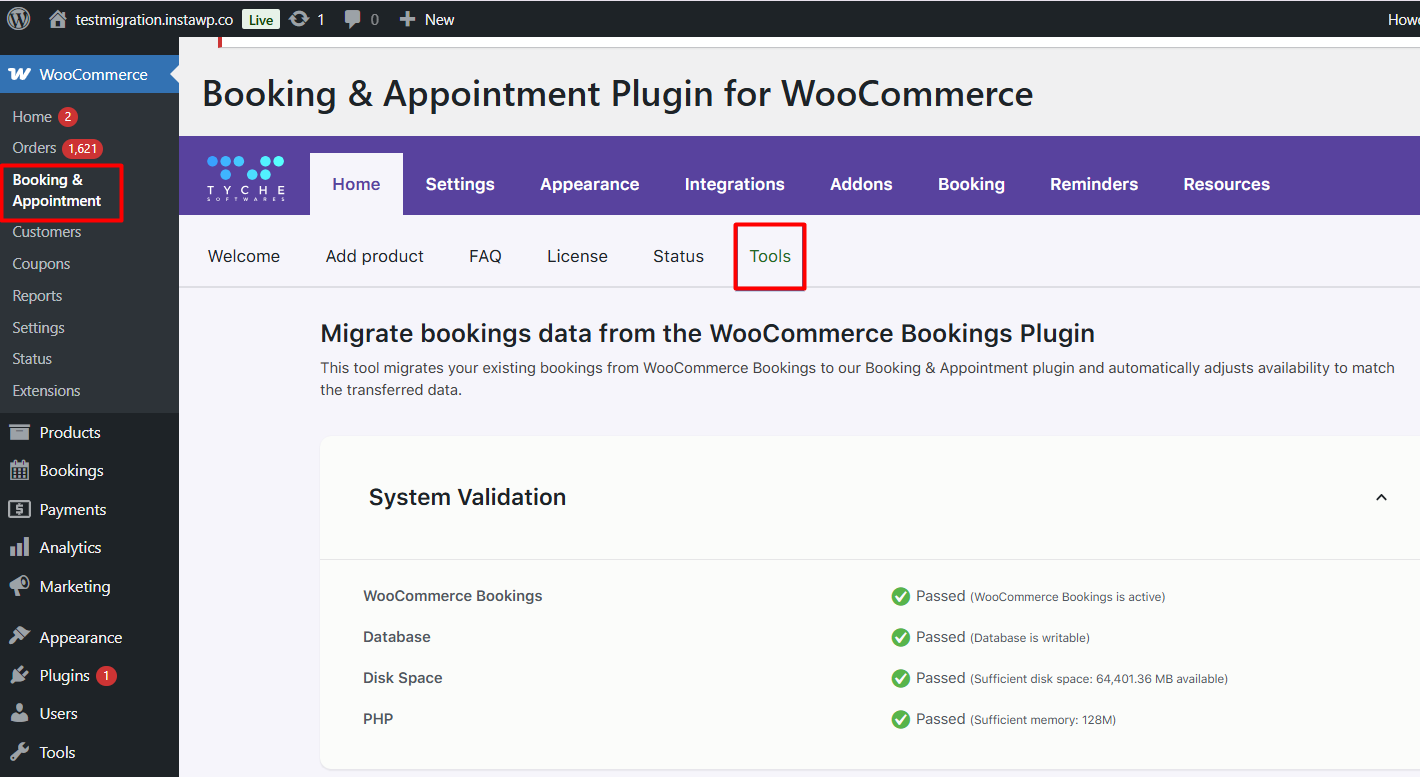The width and height of the screenshot is (1420, 777).
Task: Switch to the Settings tab
Action: click(x=460, y=184)
